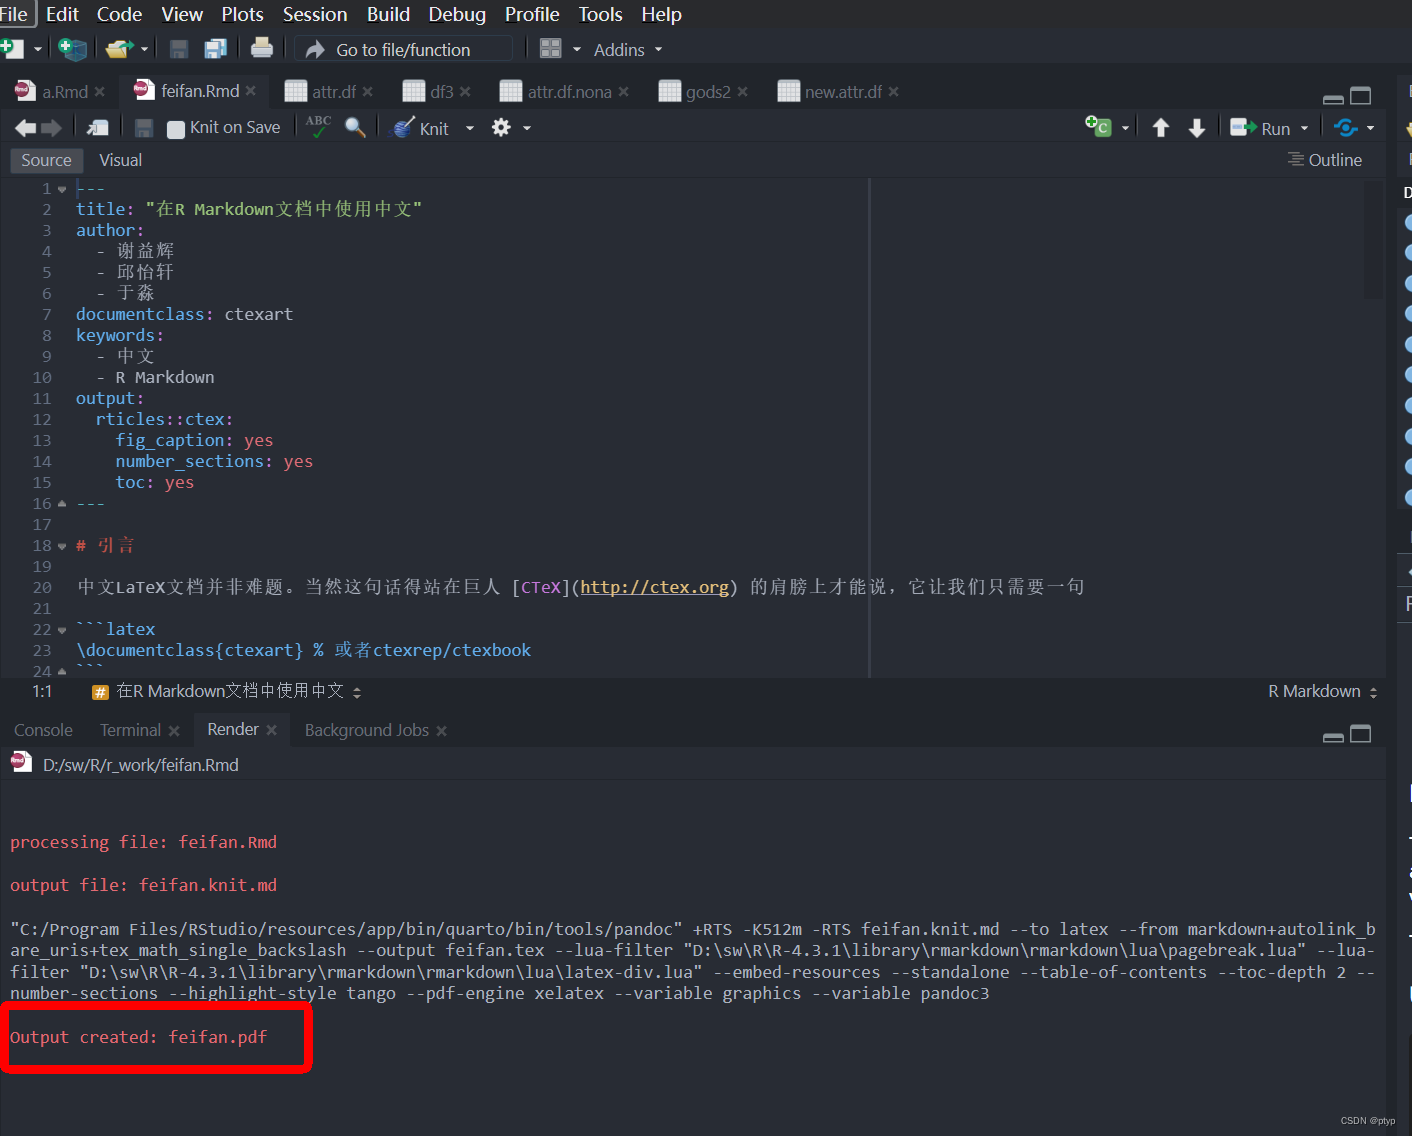1412x1136 pixels.
Task: Switch the editor to Source mode
Action: 46,160
